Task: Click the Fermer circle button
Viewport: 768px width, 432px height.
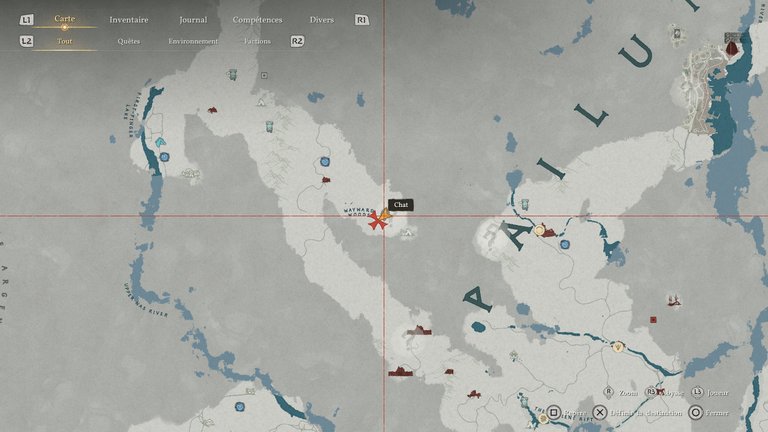Action: click(x=695, y=412)
